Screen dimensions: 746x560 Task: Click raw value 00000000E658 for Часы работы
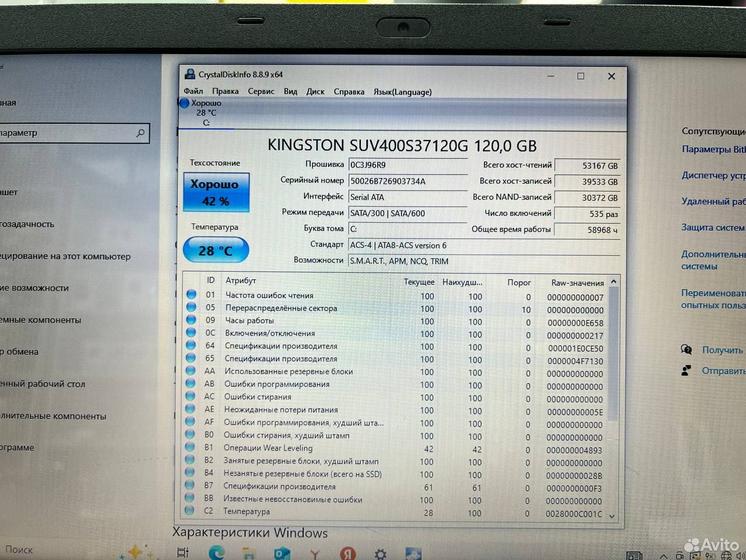pyautogui.click(x=575, y=323)
